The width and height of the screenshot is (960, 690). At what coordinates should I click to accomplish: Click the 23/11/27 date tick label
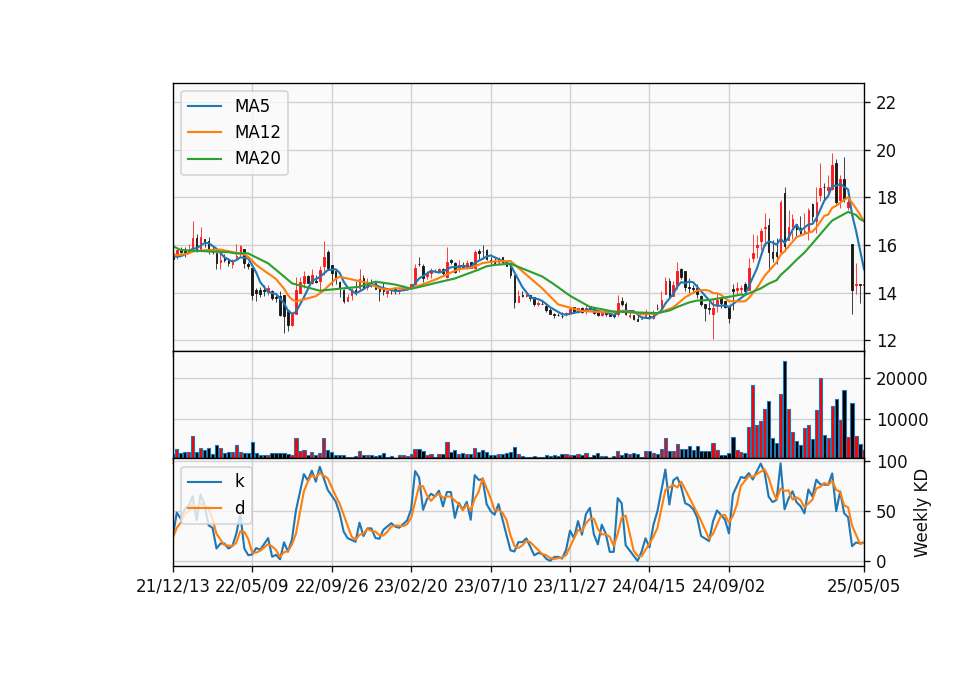click(570, 586)
